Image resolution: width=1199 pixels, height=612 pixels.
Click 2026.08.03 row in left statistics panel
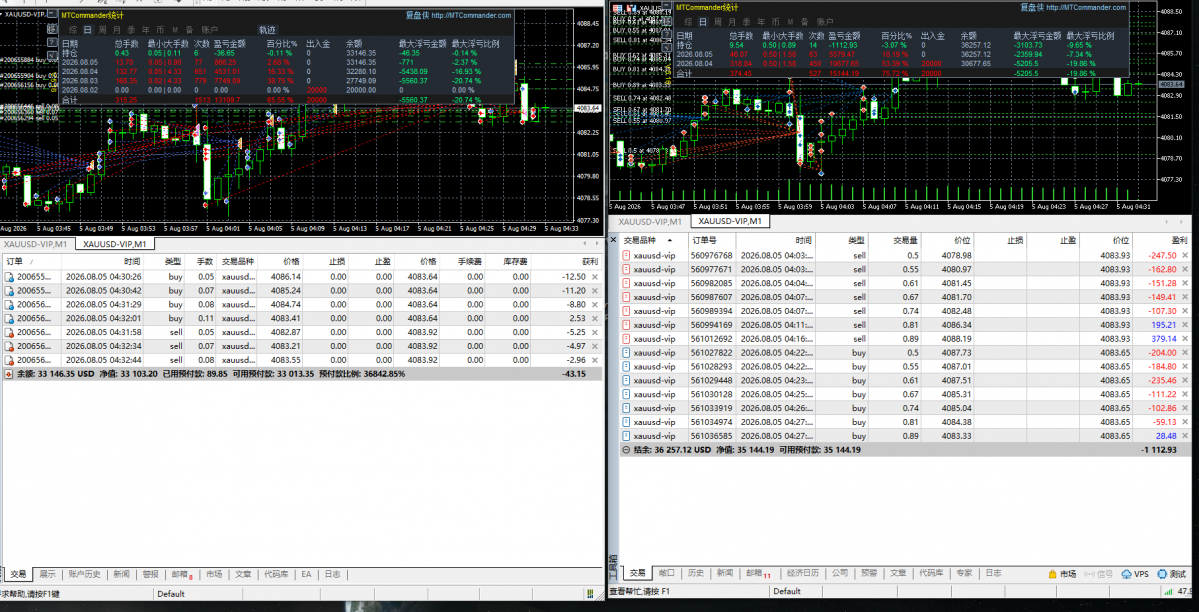pos(286,80)
